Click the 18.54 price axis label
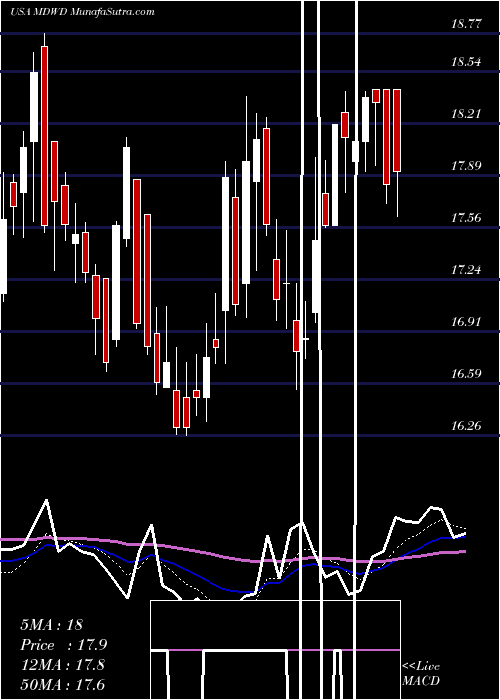 (x=466, y=62)
